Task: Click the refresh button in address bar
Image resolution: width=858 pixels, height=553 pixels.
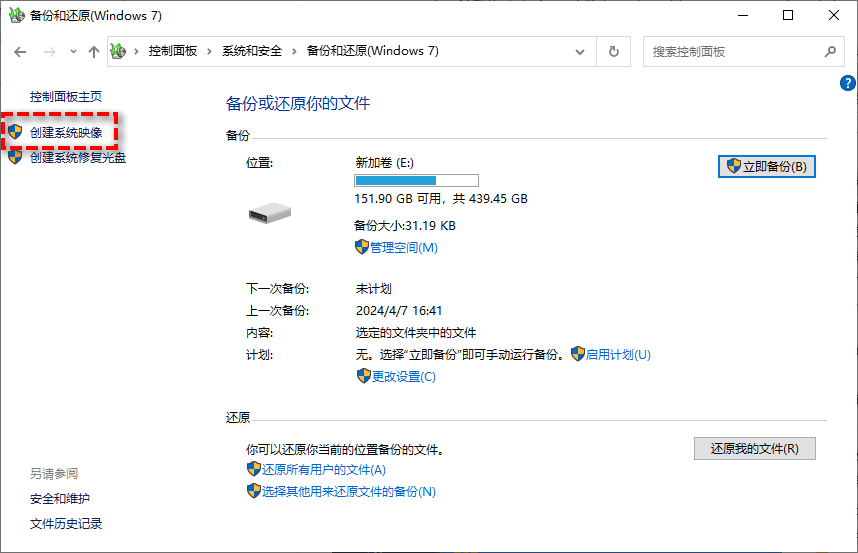Action: pyautogui.click(x=614, y=52)
